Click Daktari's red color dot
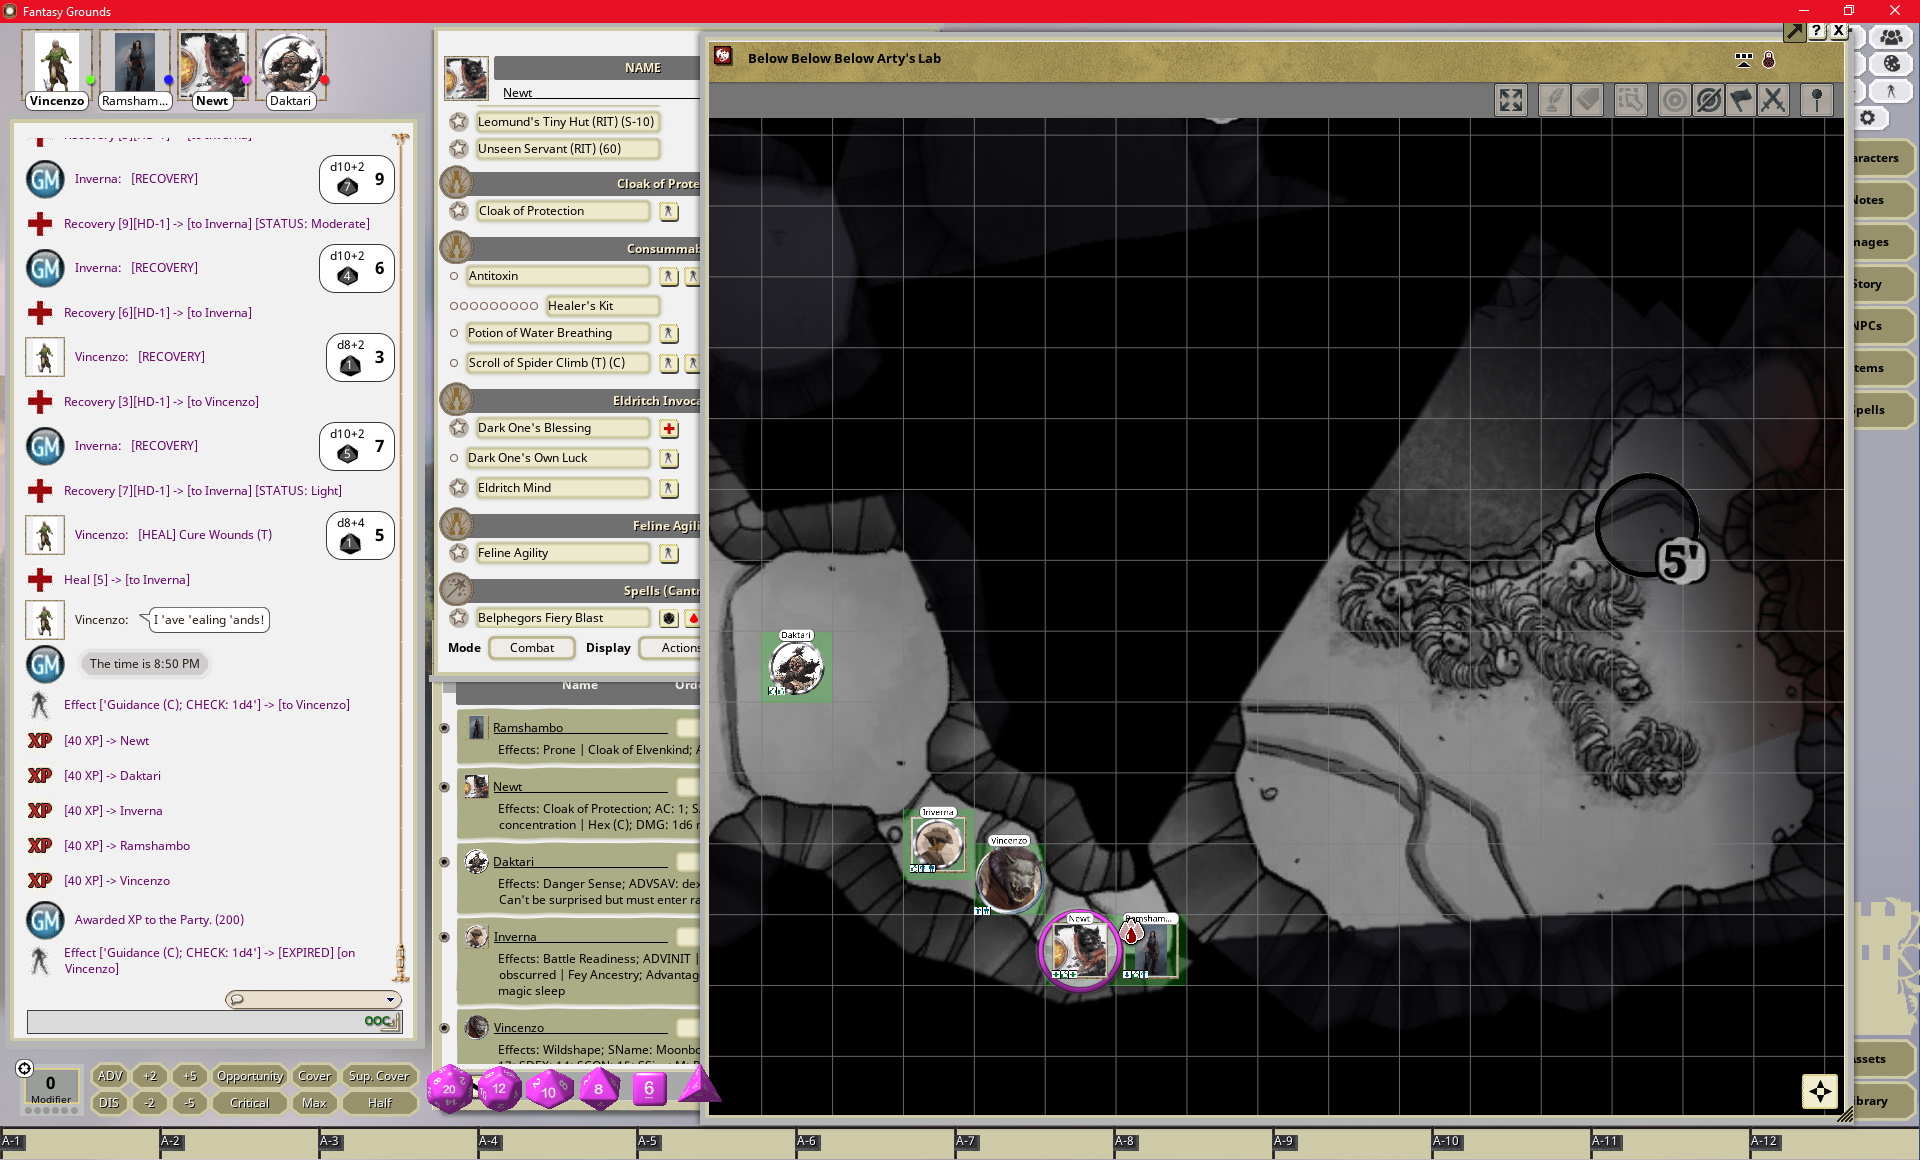The height and width of the screenshot is (1160, 1920). (324, 79)
